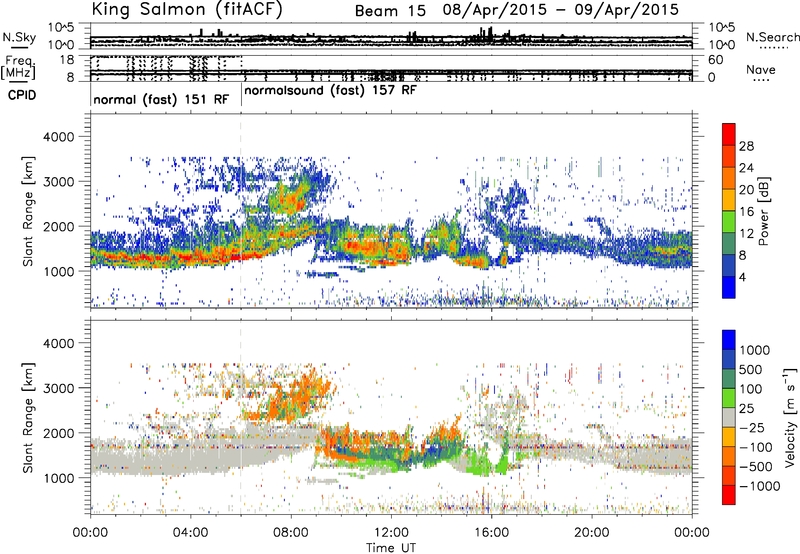This screenshot has height=554, width=800.
Task: Select the "N.Sky" legend label
Action: click(x=19, y=37)
